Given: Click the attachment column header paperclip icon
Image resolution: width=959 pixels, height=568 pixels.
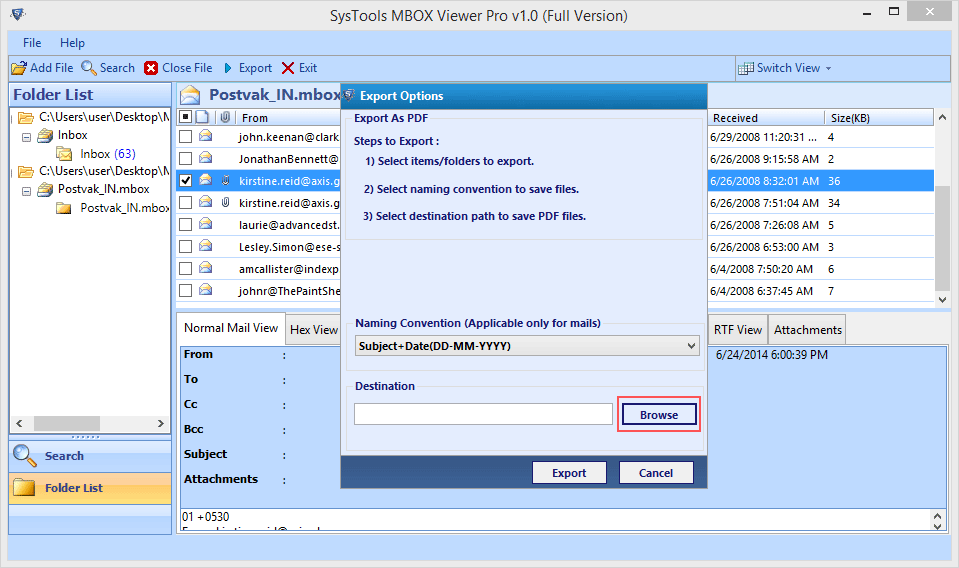Looking at the screenshot, I should click(x=225, y=117).
